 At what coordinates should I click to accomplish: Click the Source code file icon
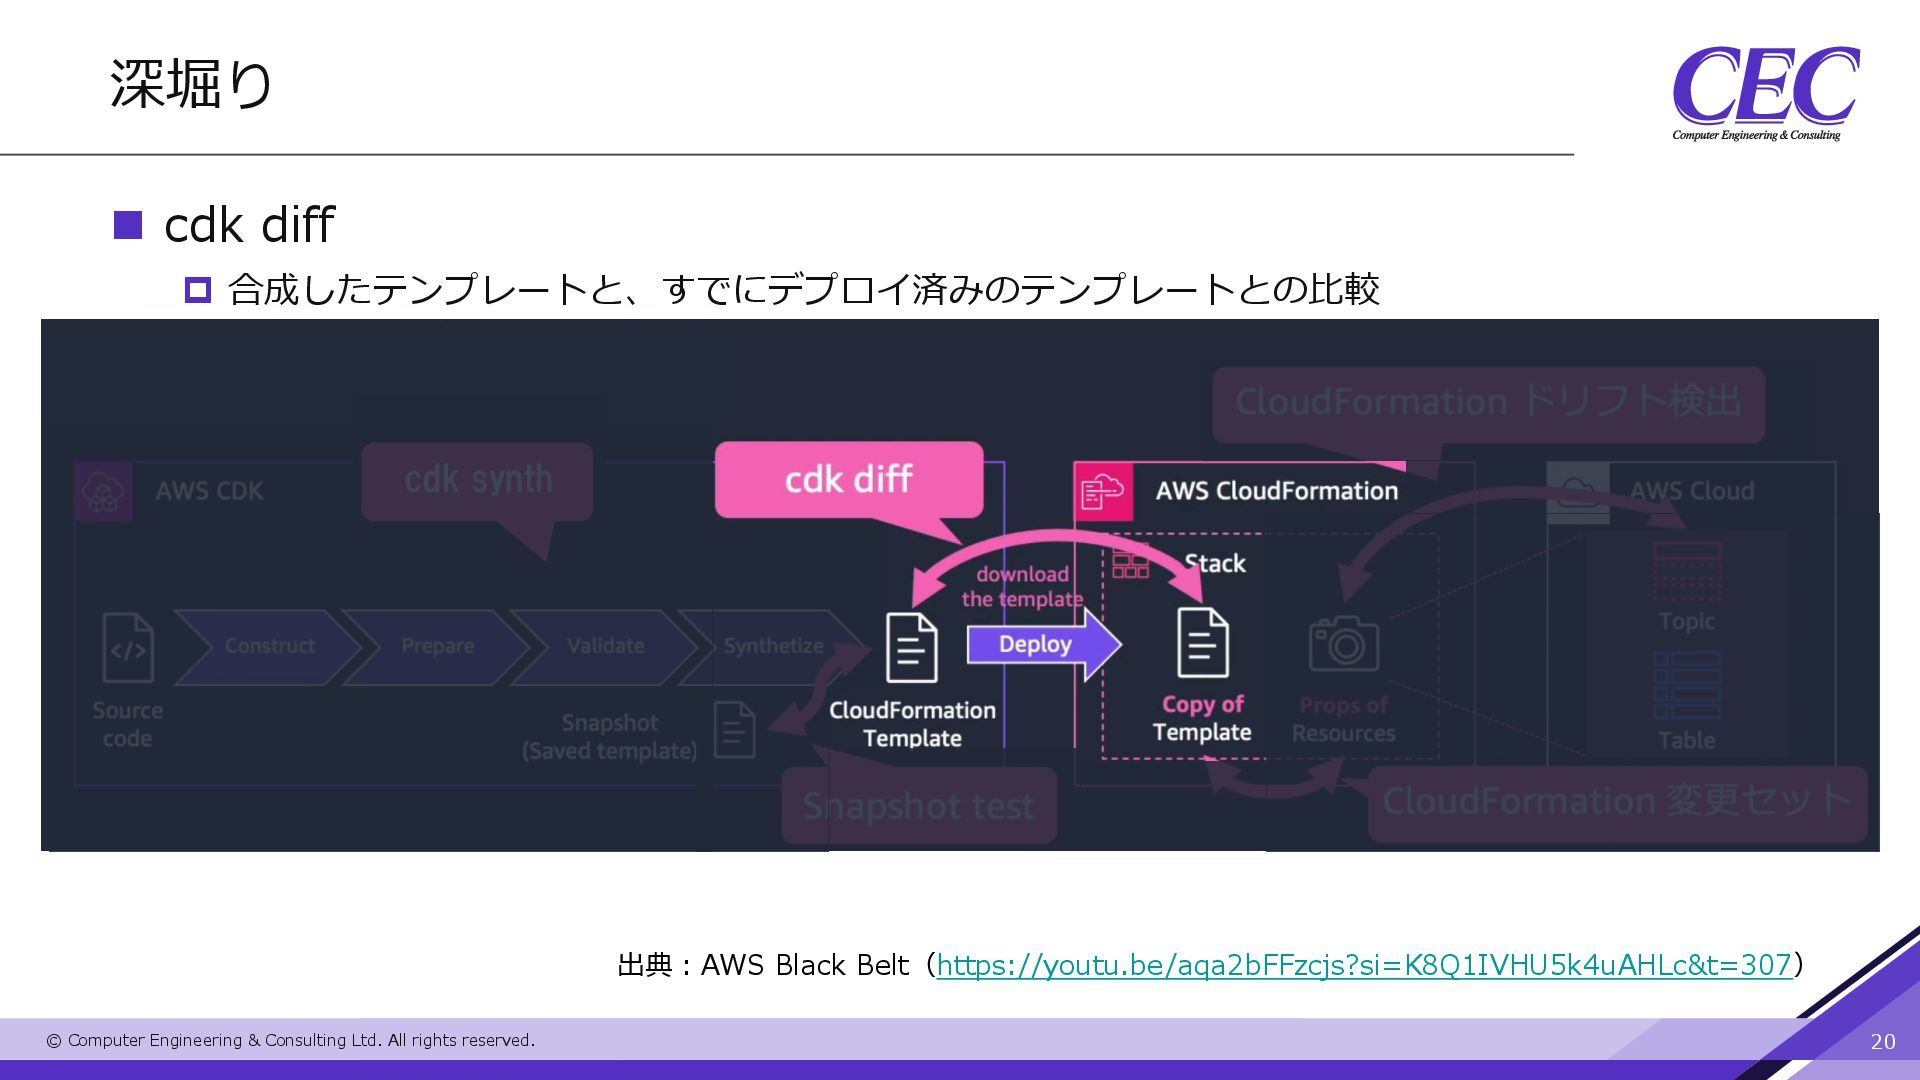(x=128, y=648)
